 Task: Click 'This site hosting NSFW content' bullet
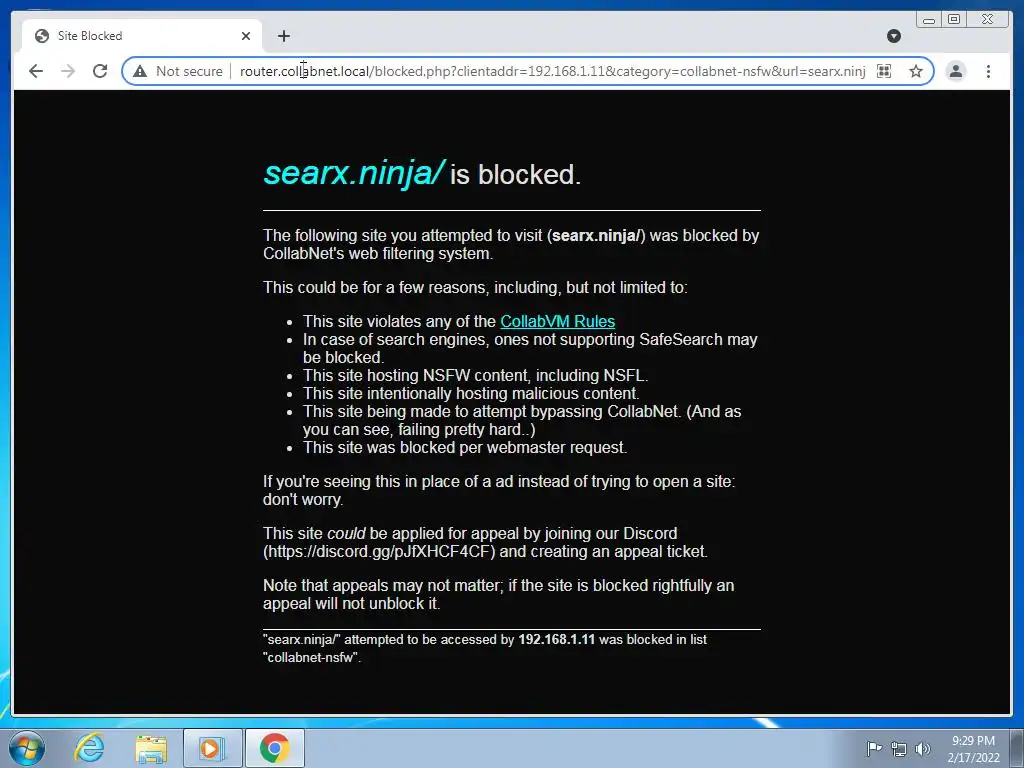[x=475, y=376]
